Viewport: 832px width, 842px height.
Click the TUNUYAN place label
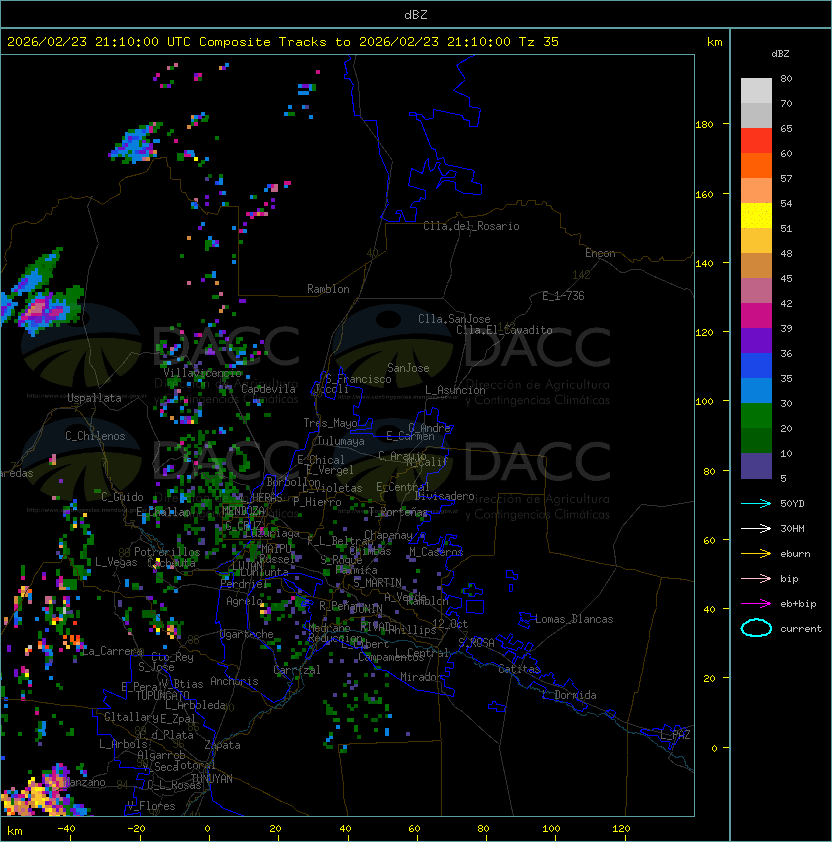coord(212,779)
